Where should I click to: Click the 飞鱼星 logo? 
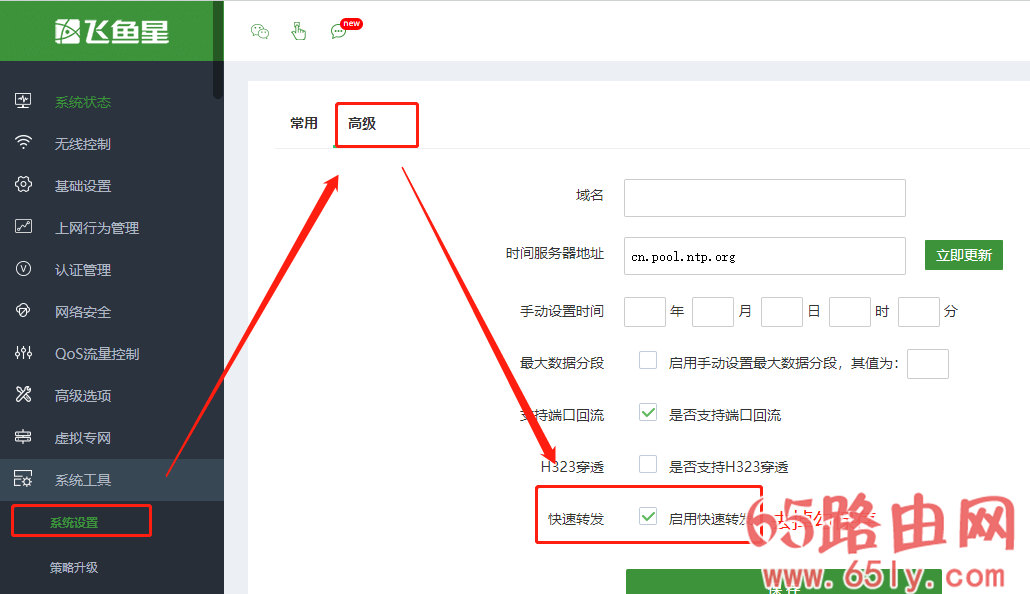[x=112, y=31]
